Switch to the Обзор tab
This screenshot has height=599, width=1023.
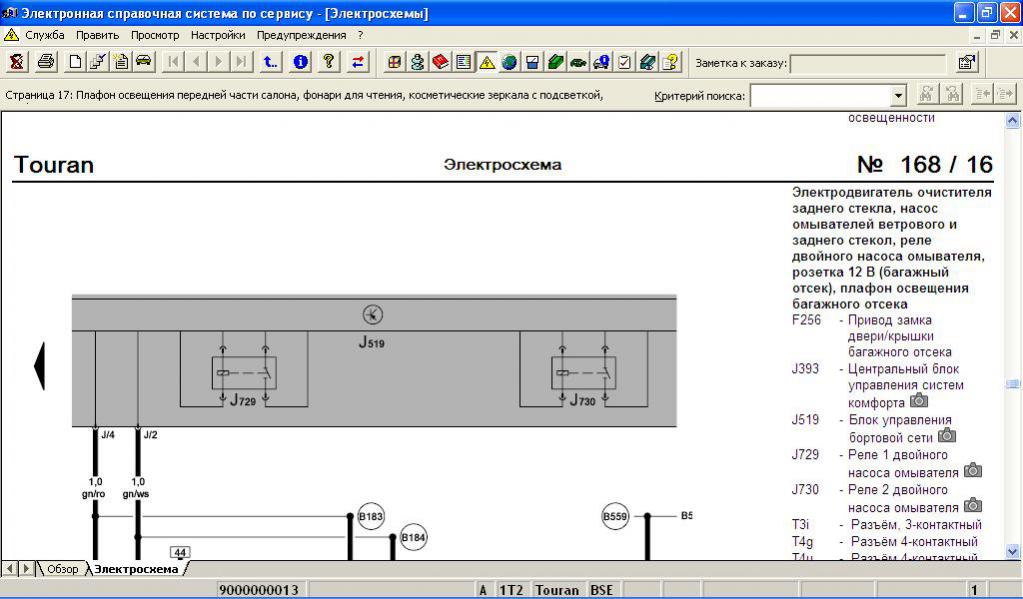tap(62, 569)
